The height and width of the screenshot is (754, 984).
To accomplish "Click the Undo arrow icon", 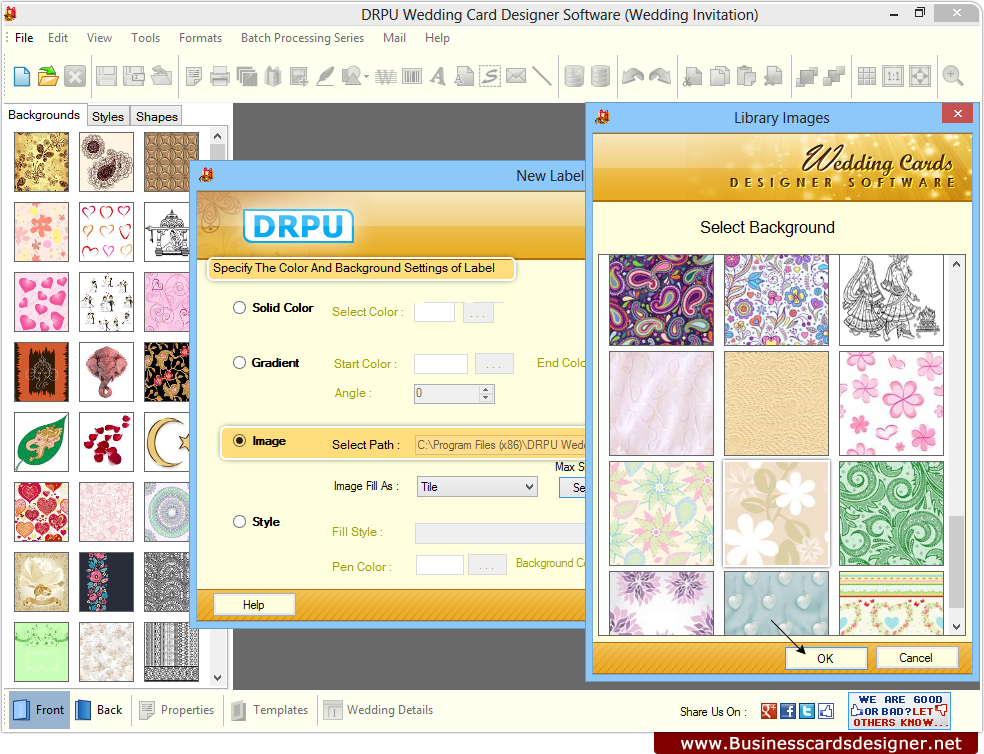I will pos(633,77).
